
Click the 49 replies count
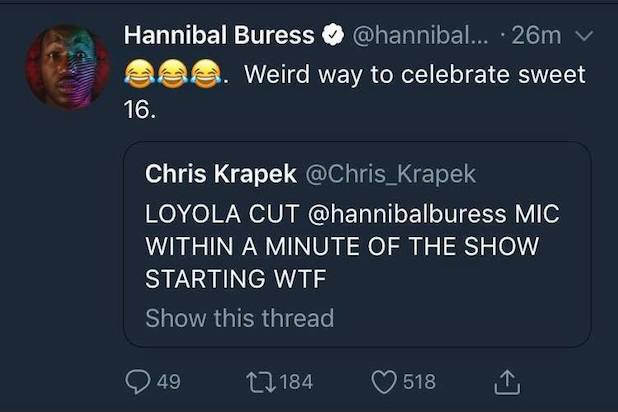167,381
